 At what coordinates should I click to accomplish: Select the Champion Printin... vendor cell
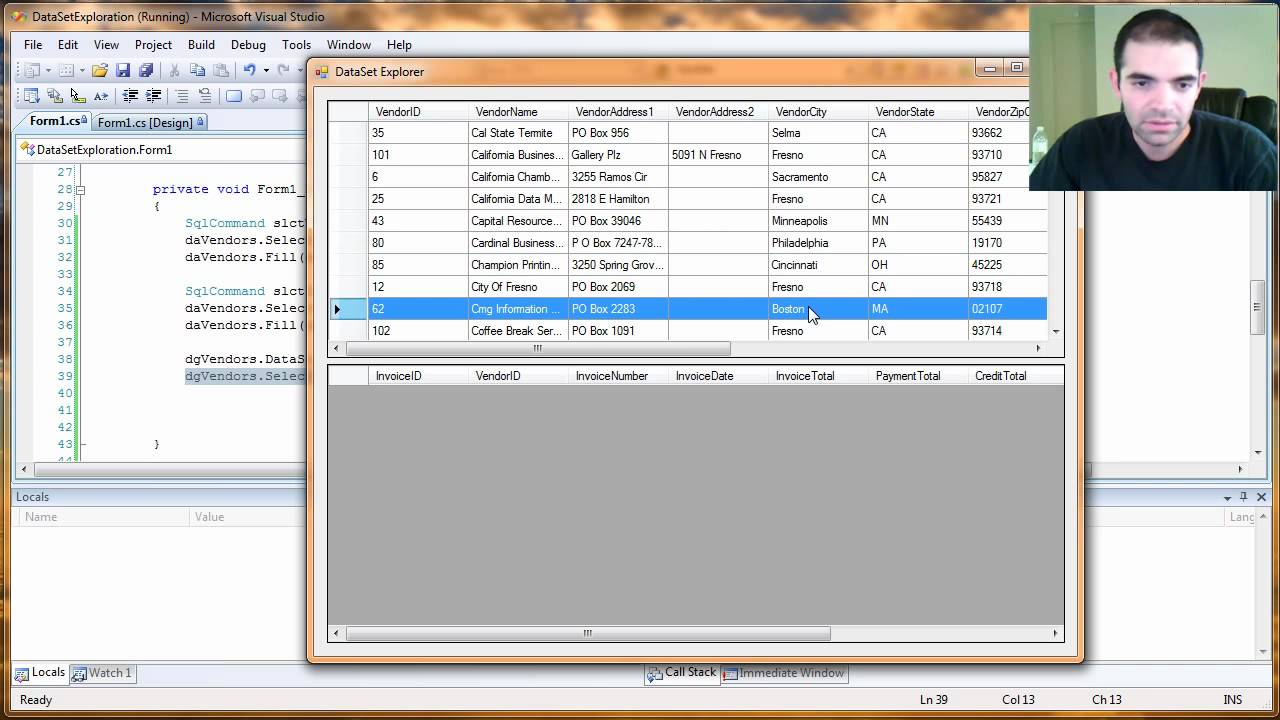click(x=518, y=265)
